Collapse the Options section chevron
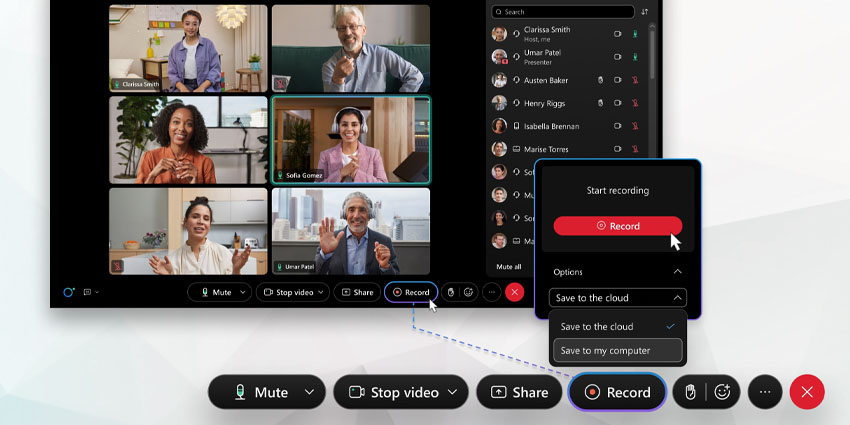Image resolution: width=850 pixels, height=425 pixels. pos(677,272)
